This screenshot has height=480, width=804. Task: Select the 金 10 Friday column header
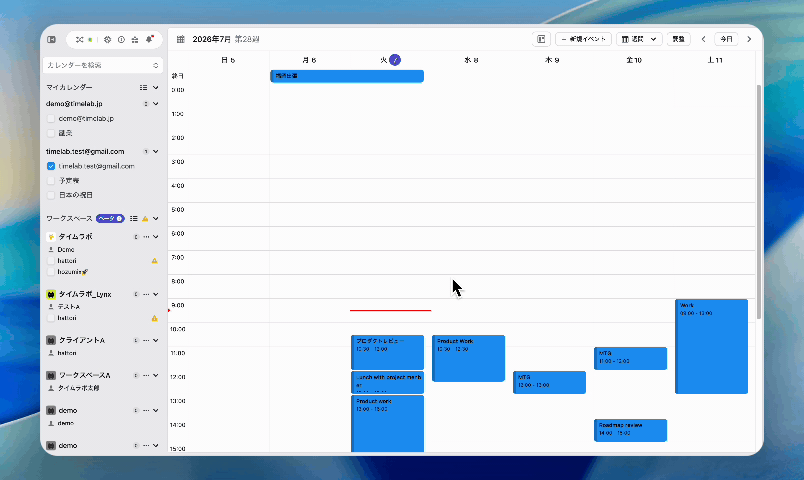pos(634,60)
